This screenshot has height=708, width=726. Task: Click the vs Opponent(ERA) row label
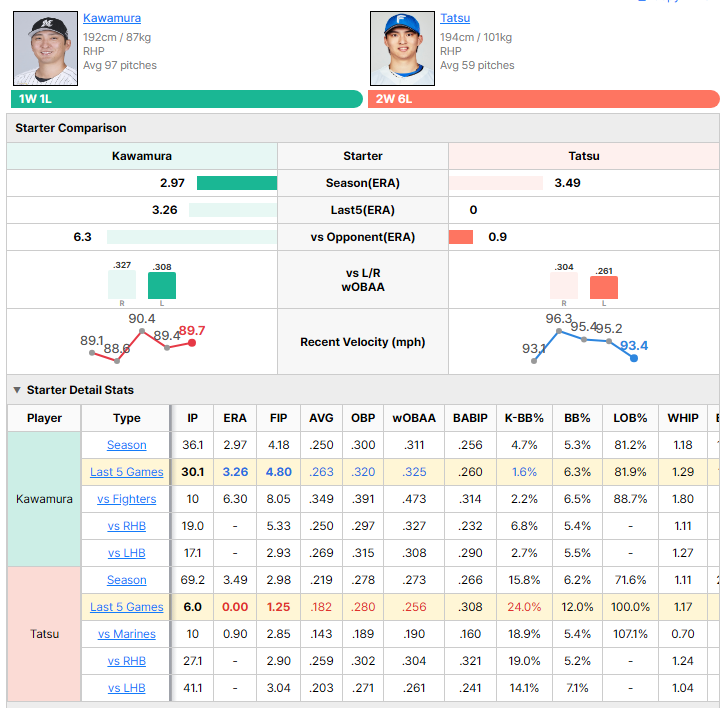363,237
